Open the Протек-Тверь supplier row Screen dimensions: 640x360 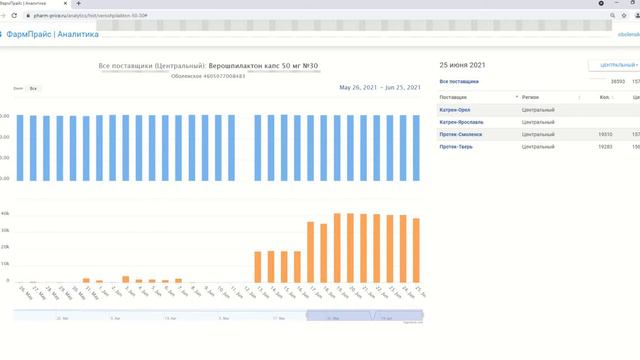[538, 147]
